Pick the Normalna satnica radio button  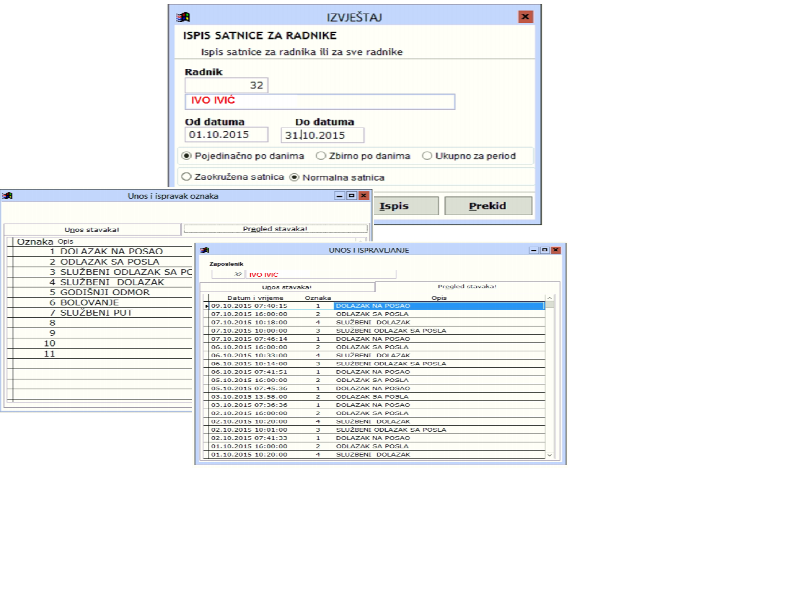pyautogui.click(x=294, y=177)
